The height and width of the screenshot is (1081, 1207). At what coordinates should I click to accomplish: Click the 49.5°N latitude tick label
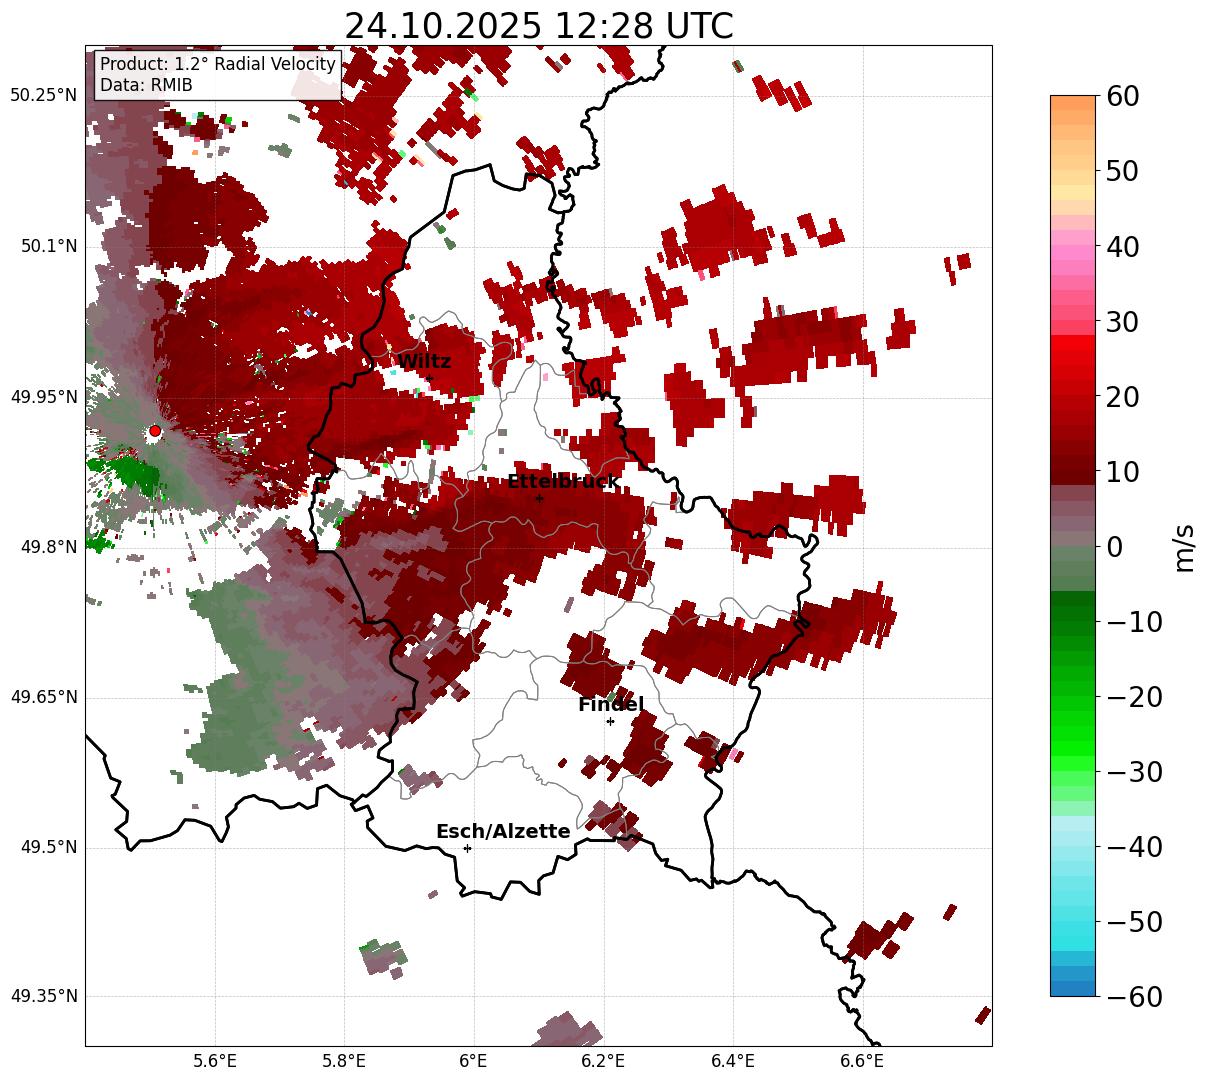48,847
